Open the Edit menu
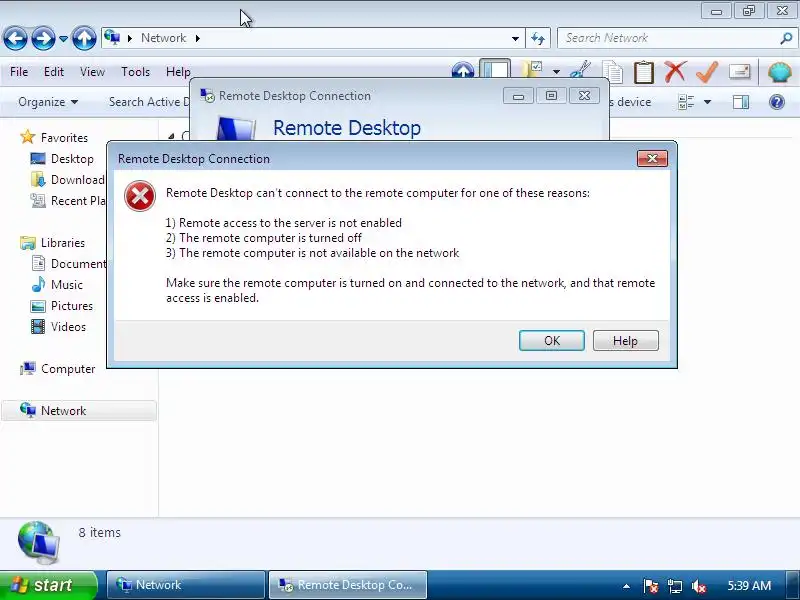Screen dimensions: 800x600 tap(54, 71)
